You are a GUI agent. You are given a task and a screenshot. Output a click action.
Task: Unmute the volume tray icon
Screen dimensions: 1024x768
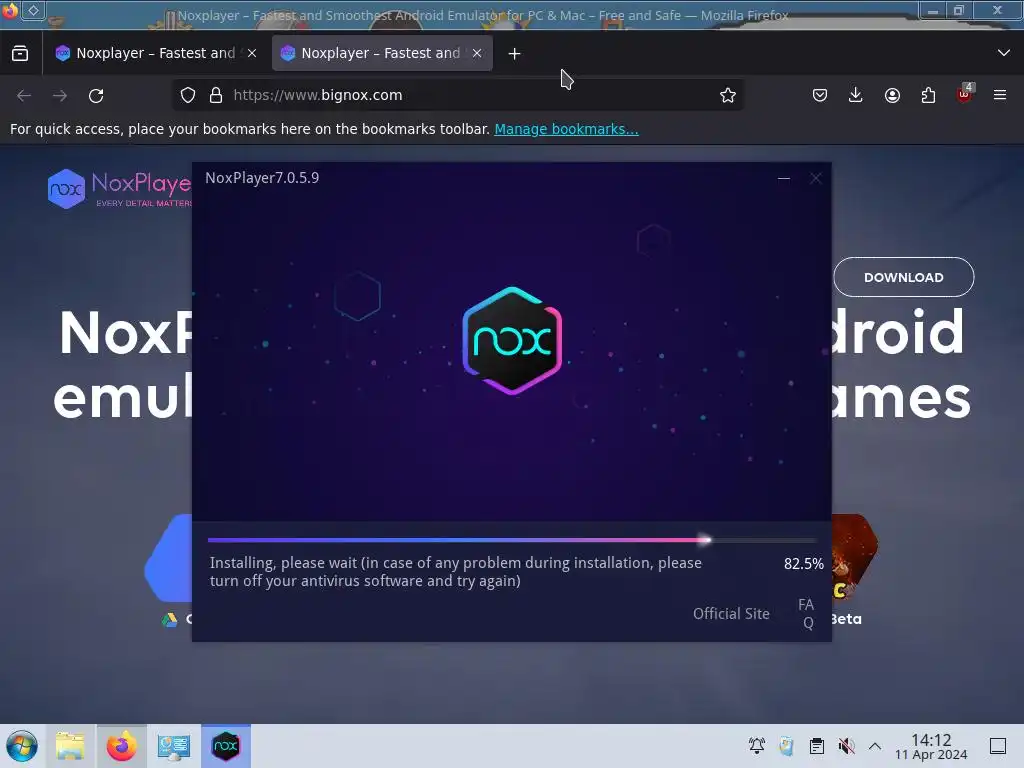click(x=846, y=746)
